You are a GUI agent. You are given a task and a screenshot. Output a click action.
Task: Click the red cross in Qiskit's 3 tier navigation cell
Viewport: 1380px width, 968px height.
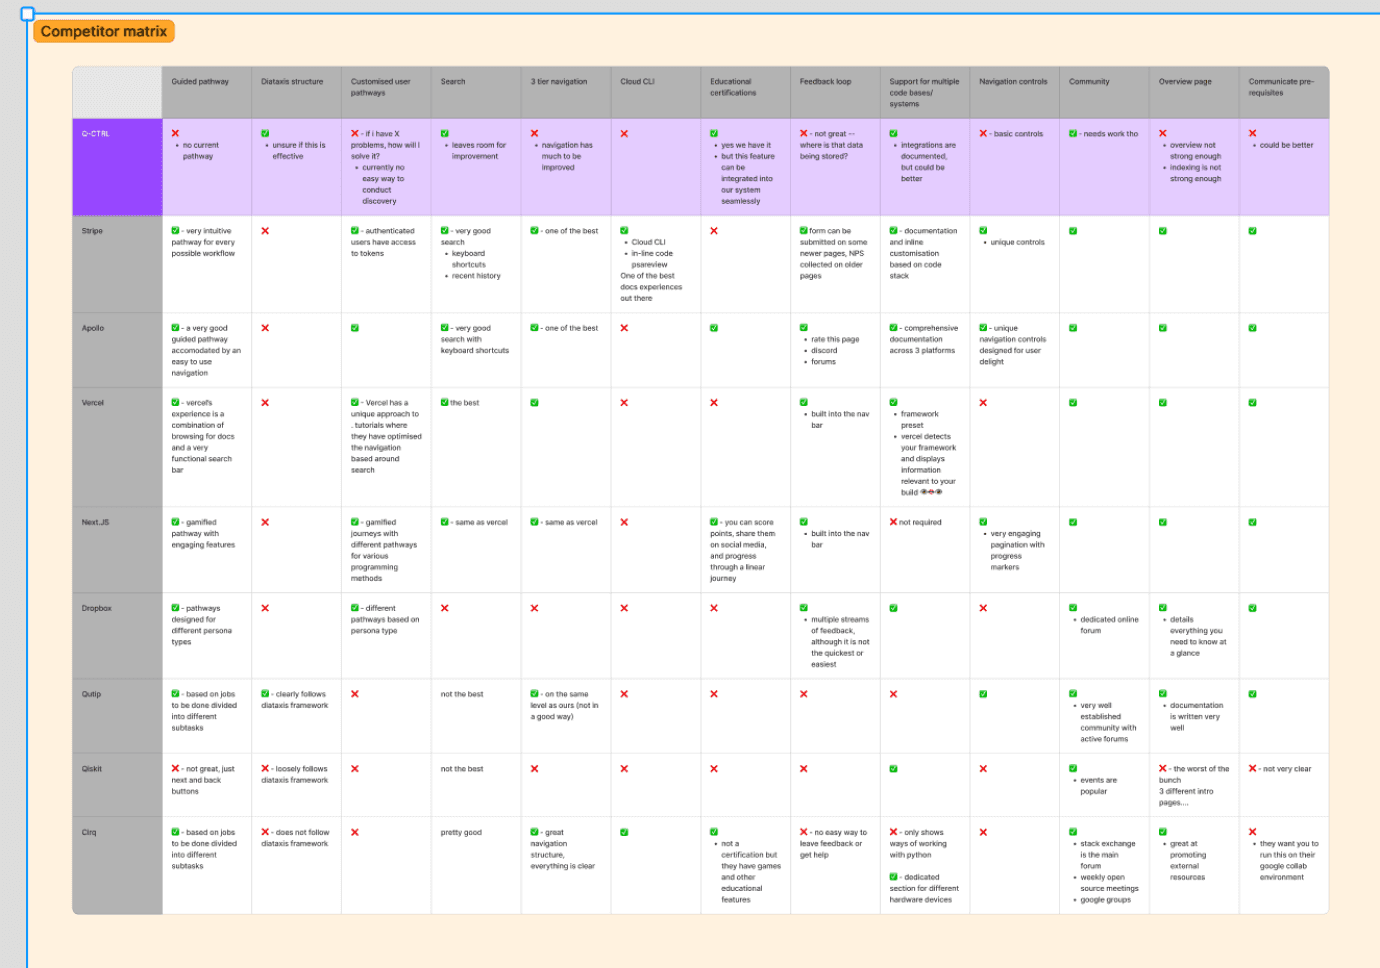coord(534,769)
